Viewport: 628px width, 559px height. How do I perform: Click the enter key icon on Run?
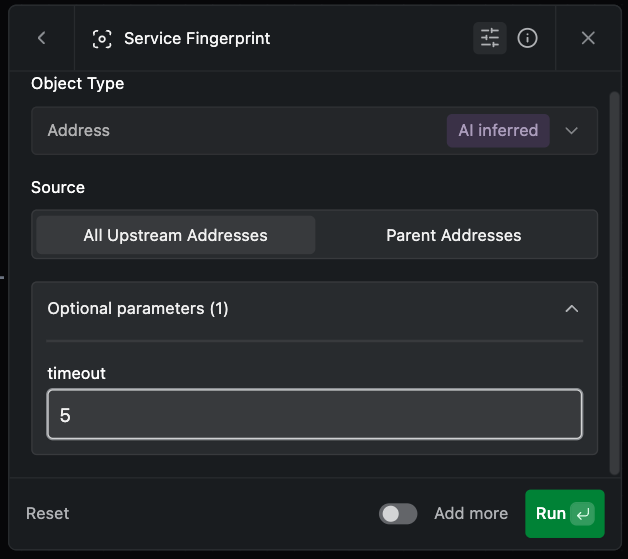coord(584,514)
